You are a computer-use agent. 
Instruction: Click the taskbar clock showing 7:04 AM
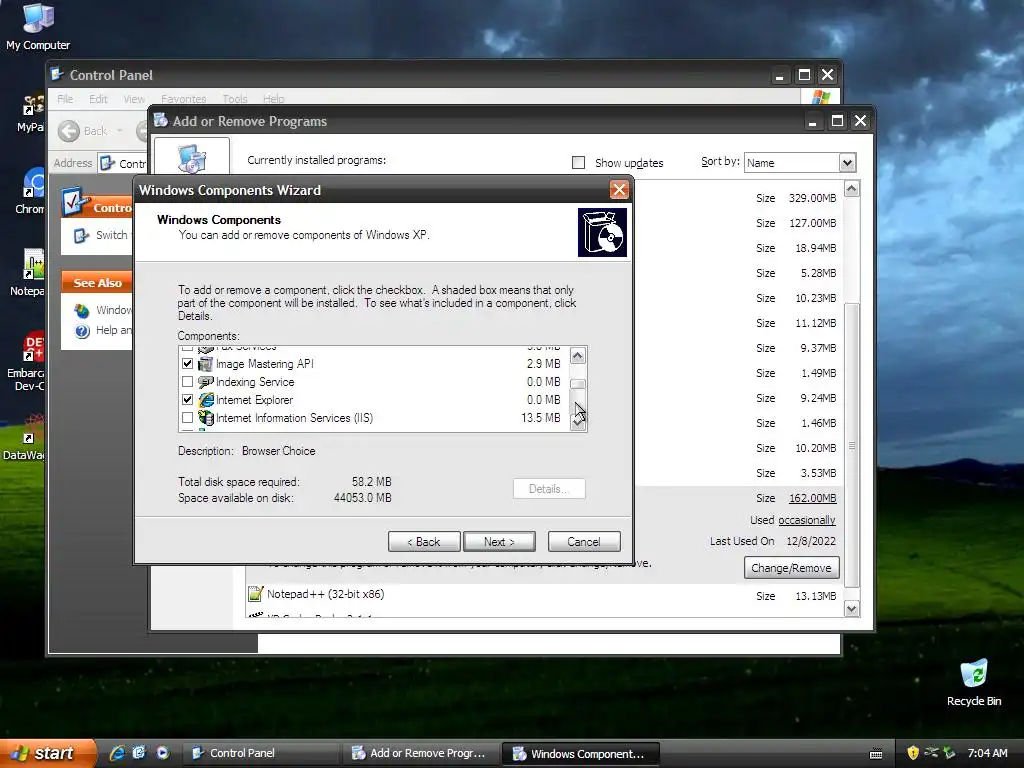[987, 753]
